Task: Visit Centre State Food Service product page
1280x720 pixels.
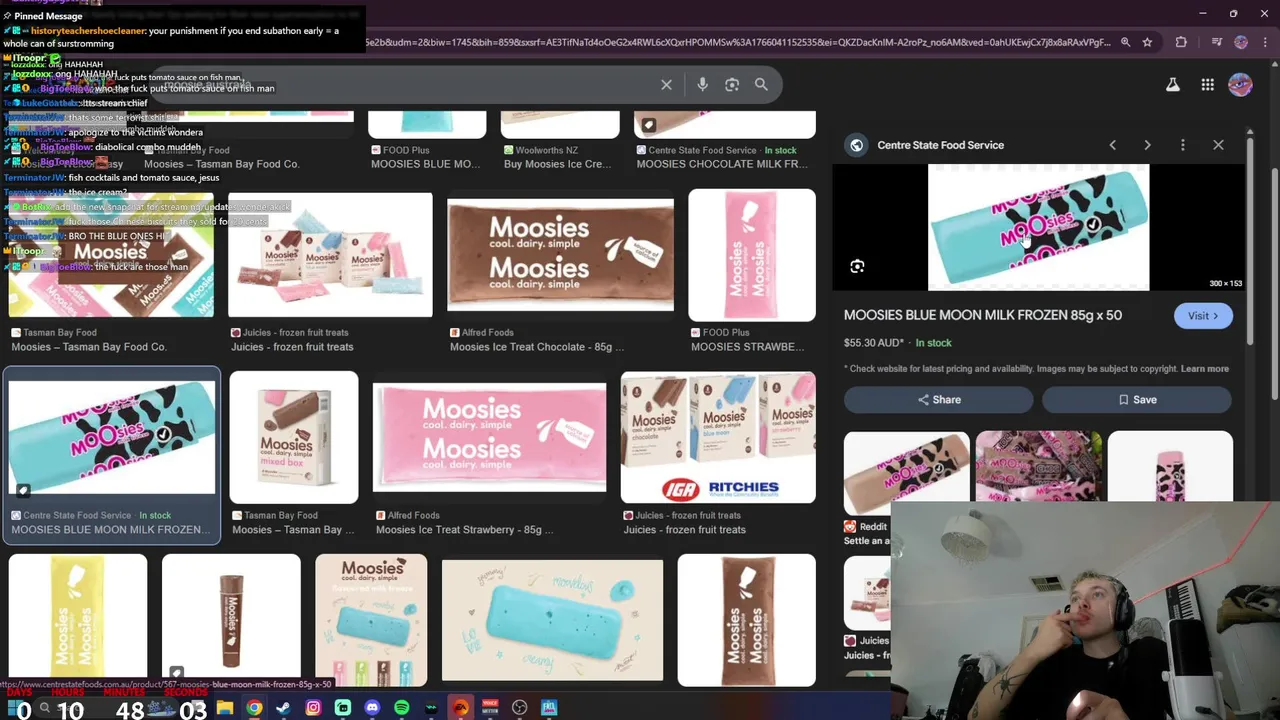Action: (1203, 316)
